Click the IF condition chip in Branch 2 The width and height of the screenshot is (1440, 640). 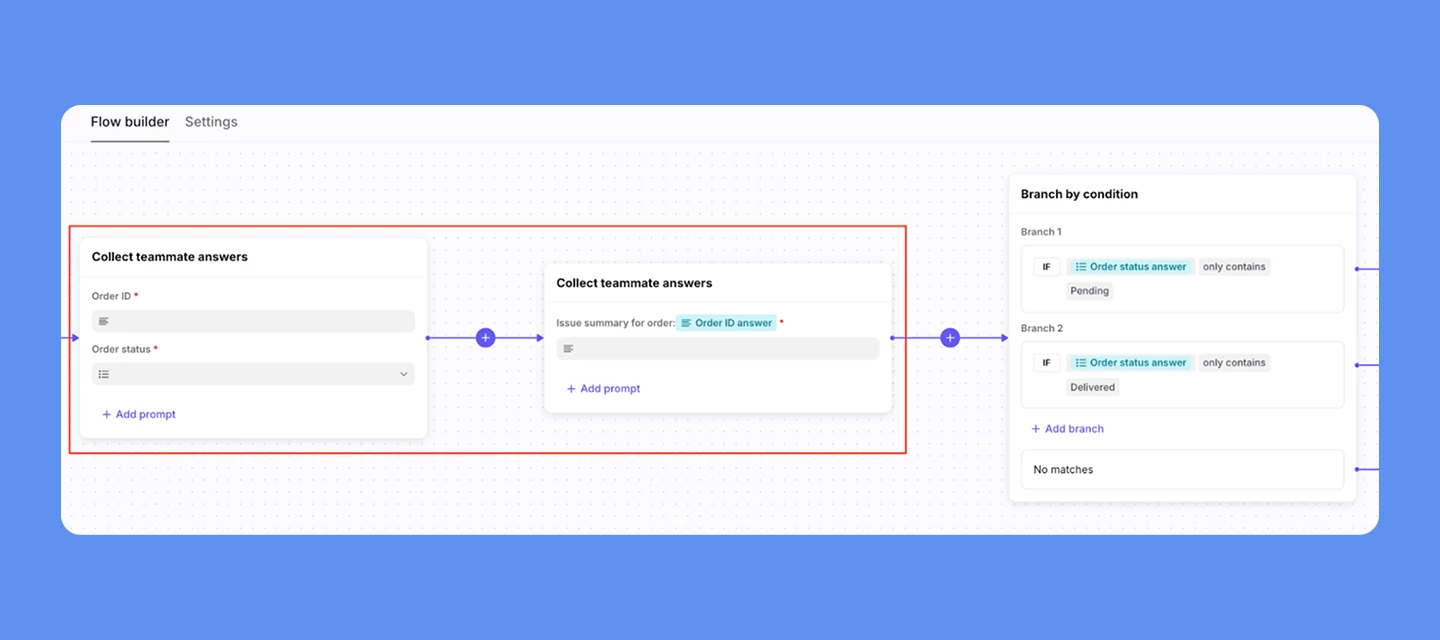(x=1046, y=362)
